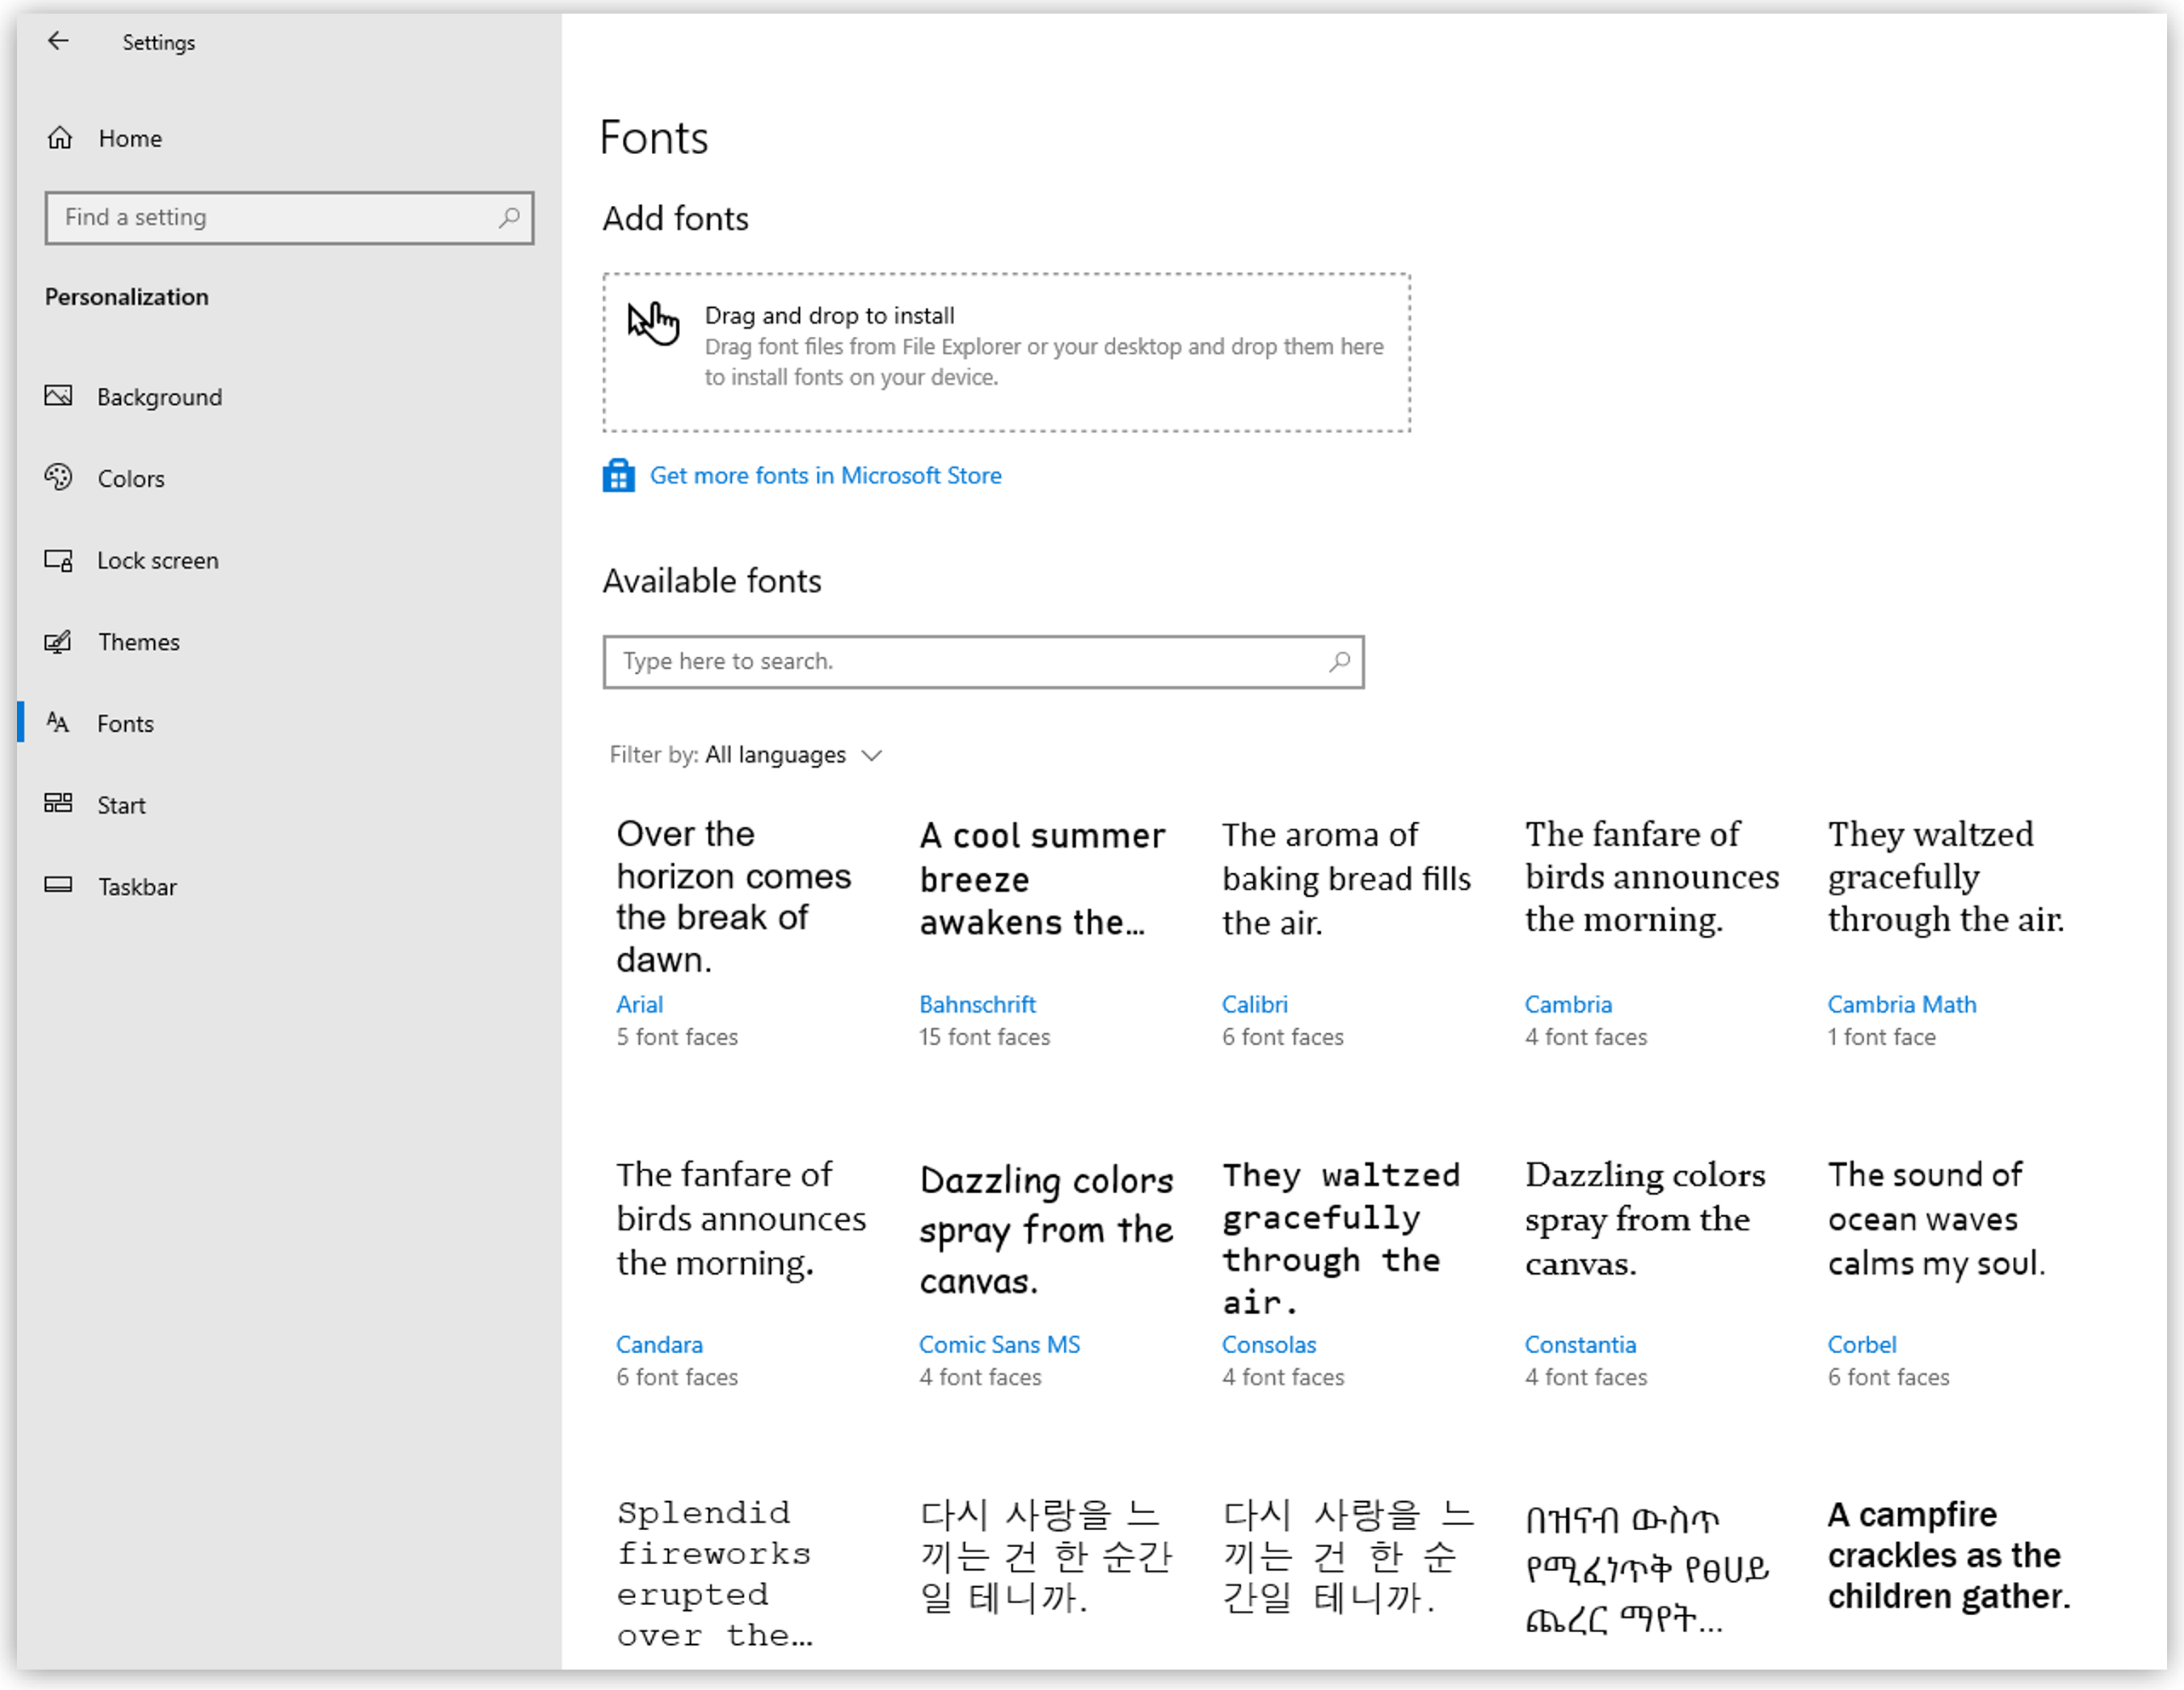Open the Personalization menu section
The image size is (2184, 1690).
coord(128,296)
